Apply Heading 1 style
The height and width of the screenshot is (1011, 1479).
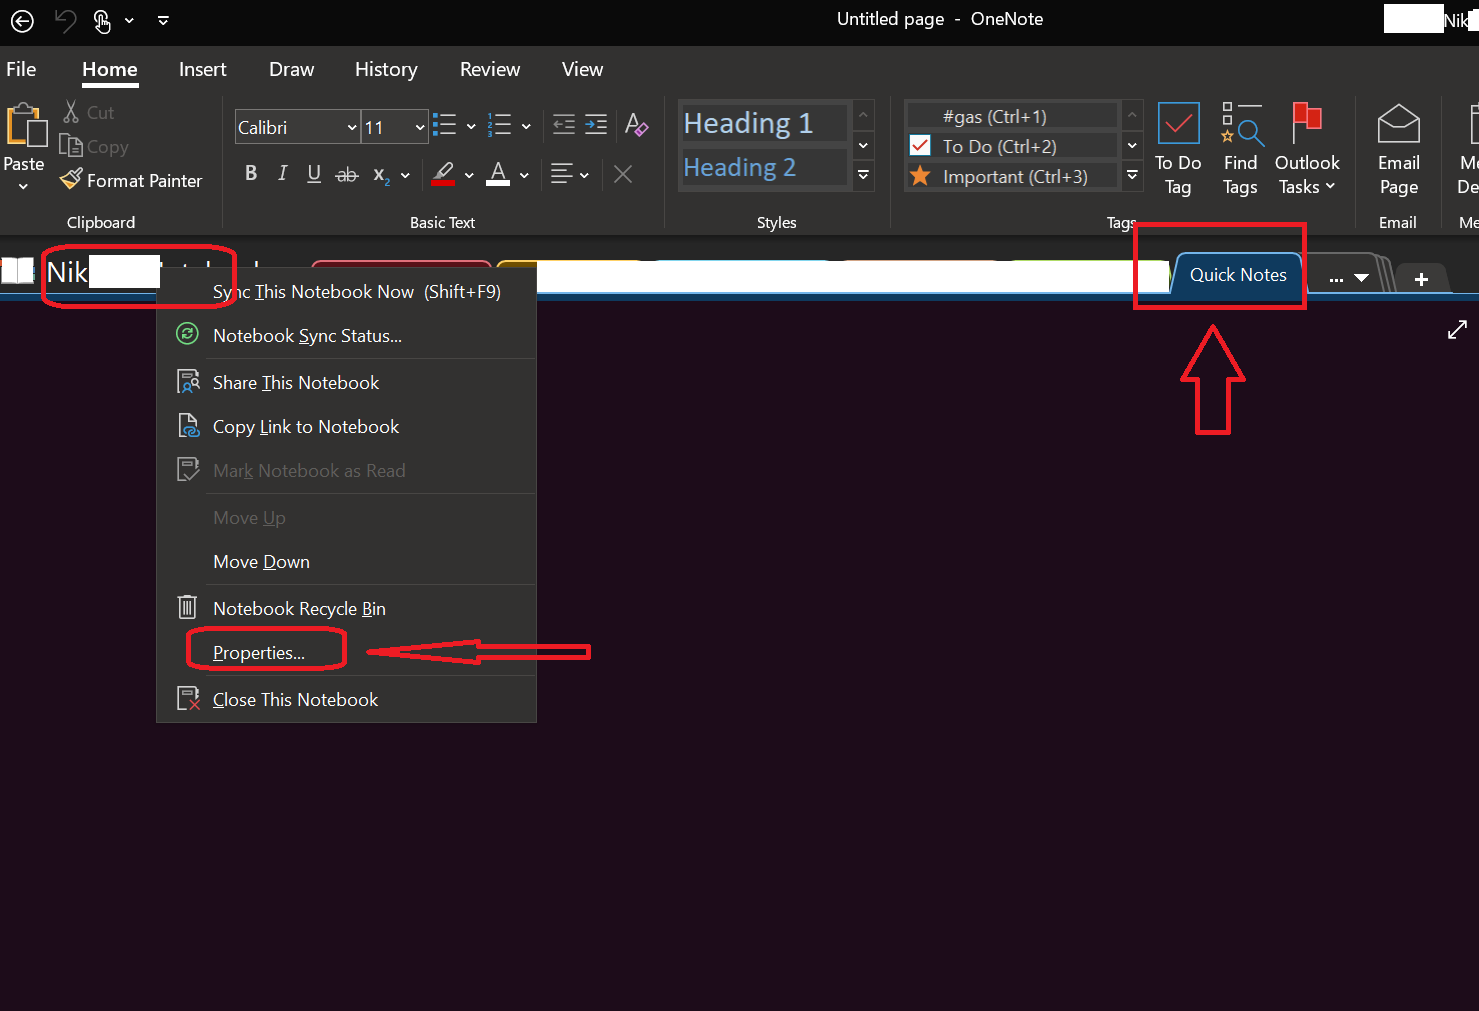(764, 123)
